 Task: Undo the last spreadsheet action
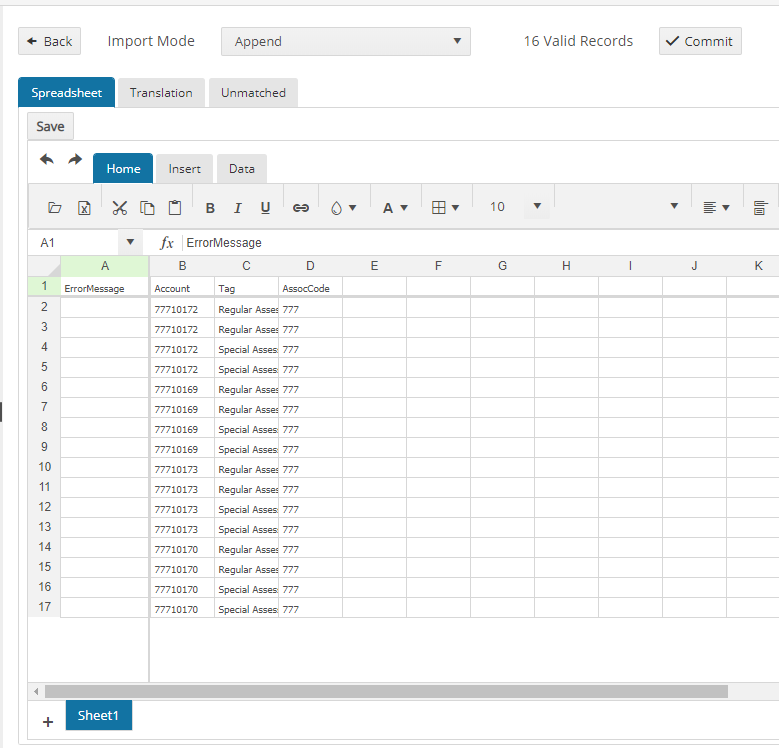click(x=47, y=159)
